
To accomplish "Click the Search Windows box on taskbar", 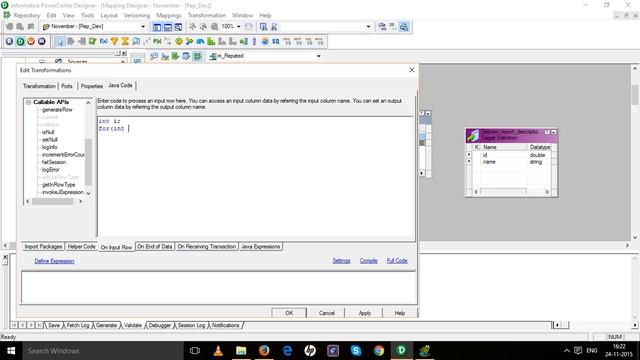I will 103,351.
